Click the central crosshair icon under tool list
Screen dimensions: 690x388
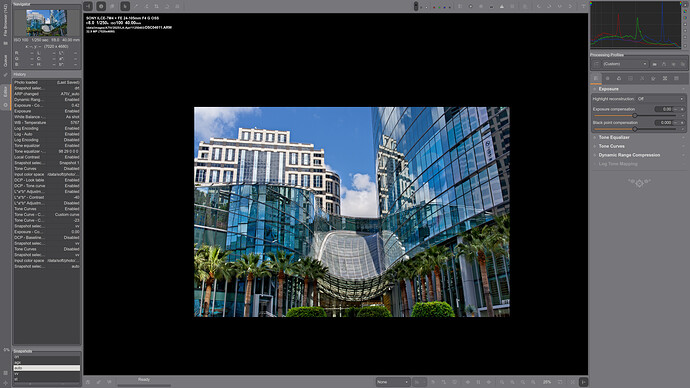pyautogui.click(x=639, y=183)
